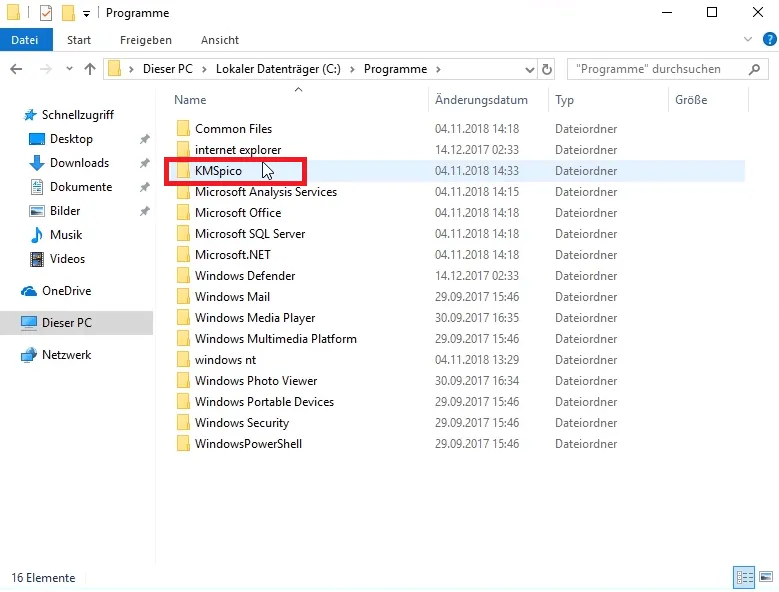Click the search magnifier icon
Viewport: 779px width, 592px height.
click(754, 69)
